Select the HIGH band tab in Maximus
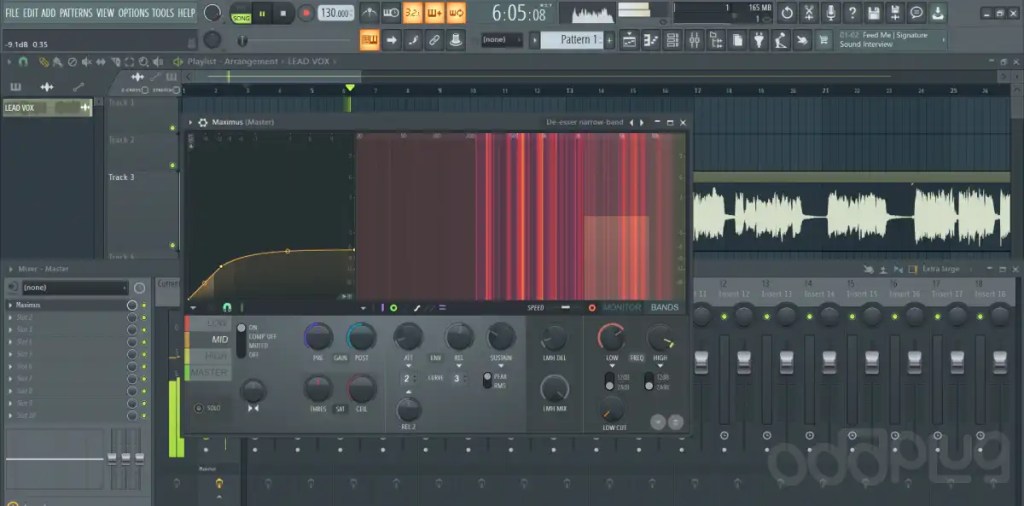The height and width of the screenshot is (506, 1024). tap(208, 356)
